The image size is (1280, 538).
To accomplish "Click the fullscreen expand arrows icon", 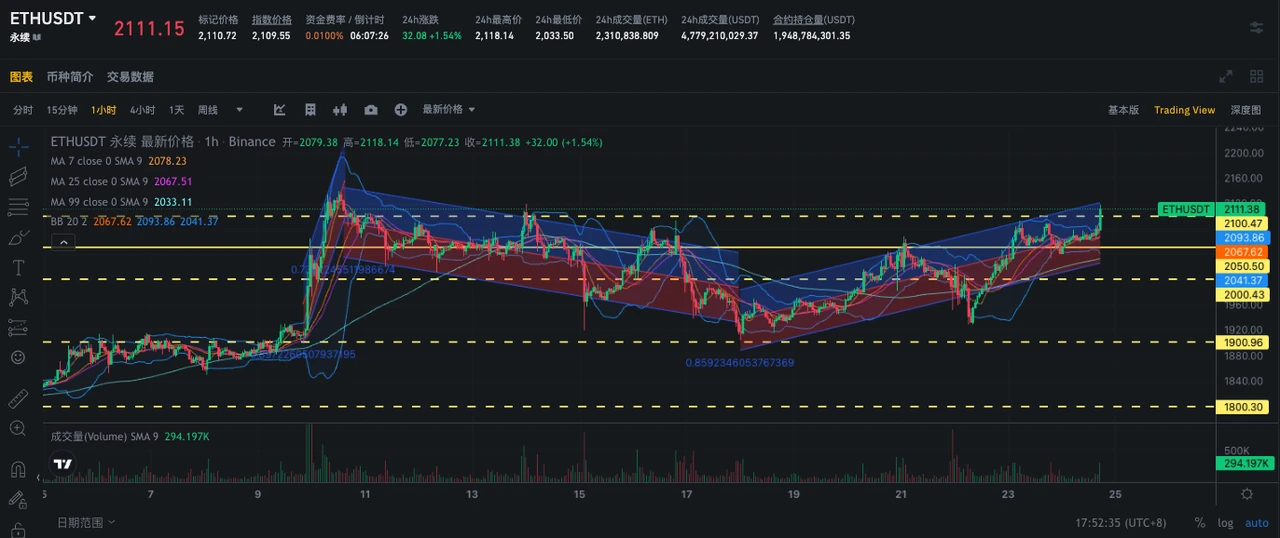I will click(x=1226, y=77).
